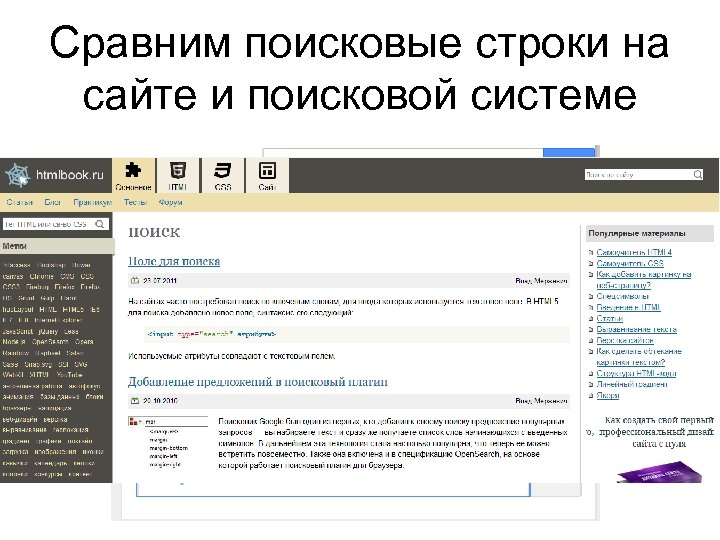Image resolution: width=720 pixels, height=540 pixels.
Task: Click the htmlbook.ru site name text
Action: click(x=70, y=175)
